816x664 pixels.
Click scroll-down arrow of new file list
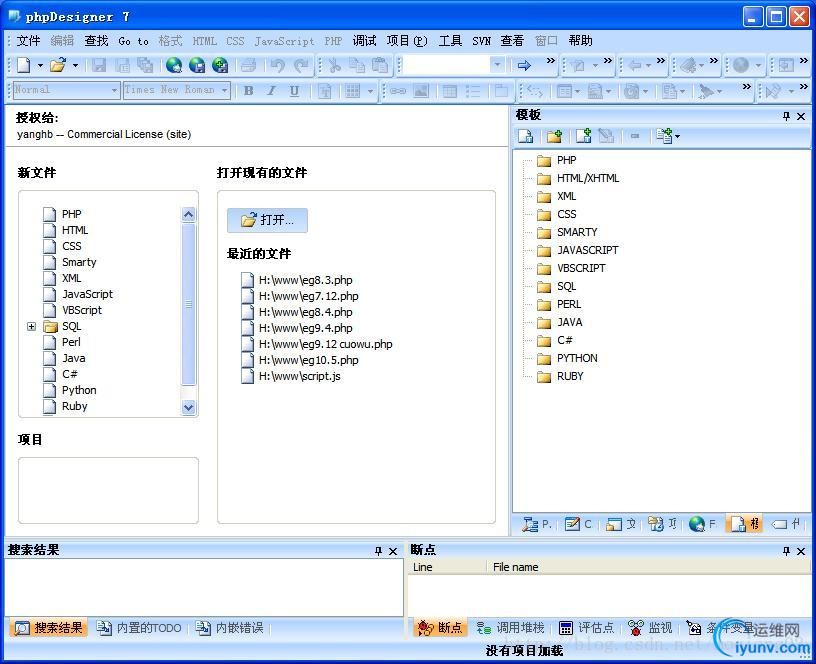coord(188,407)
